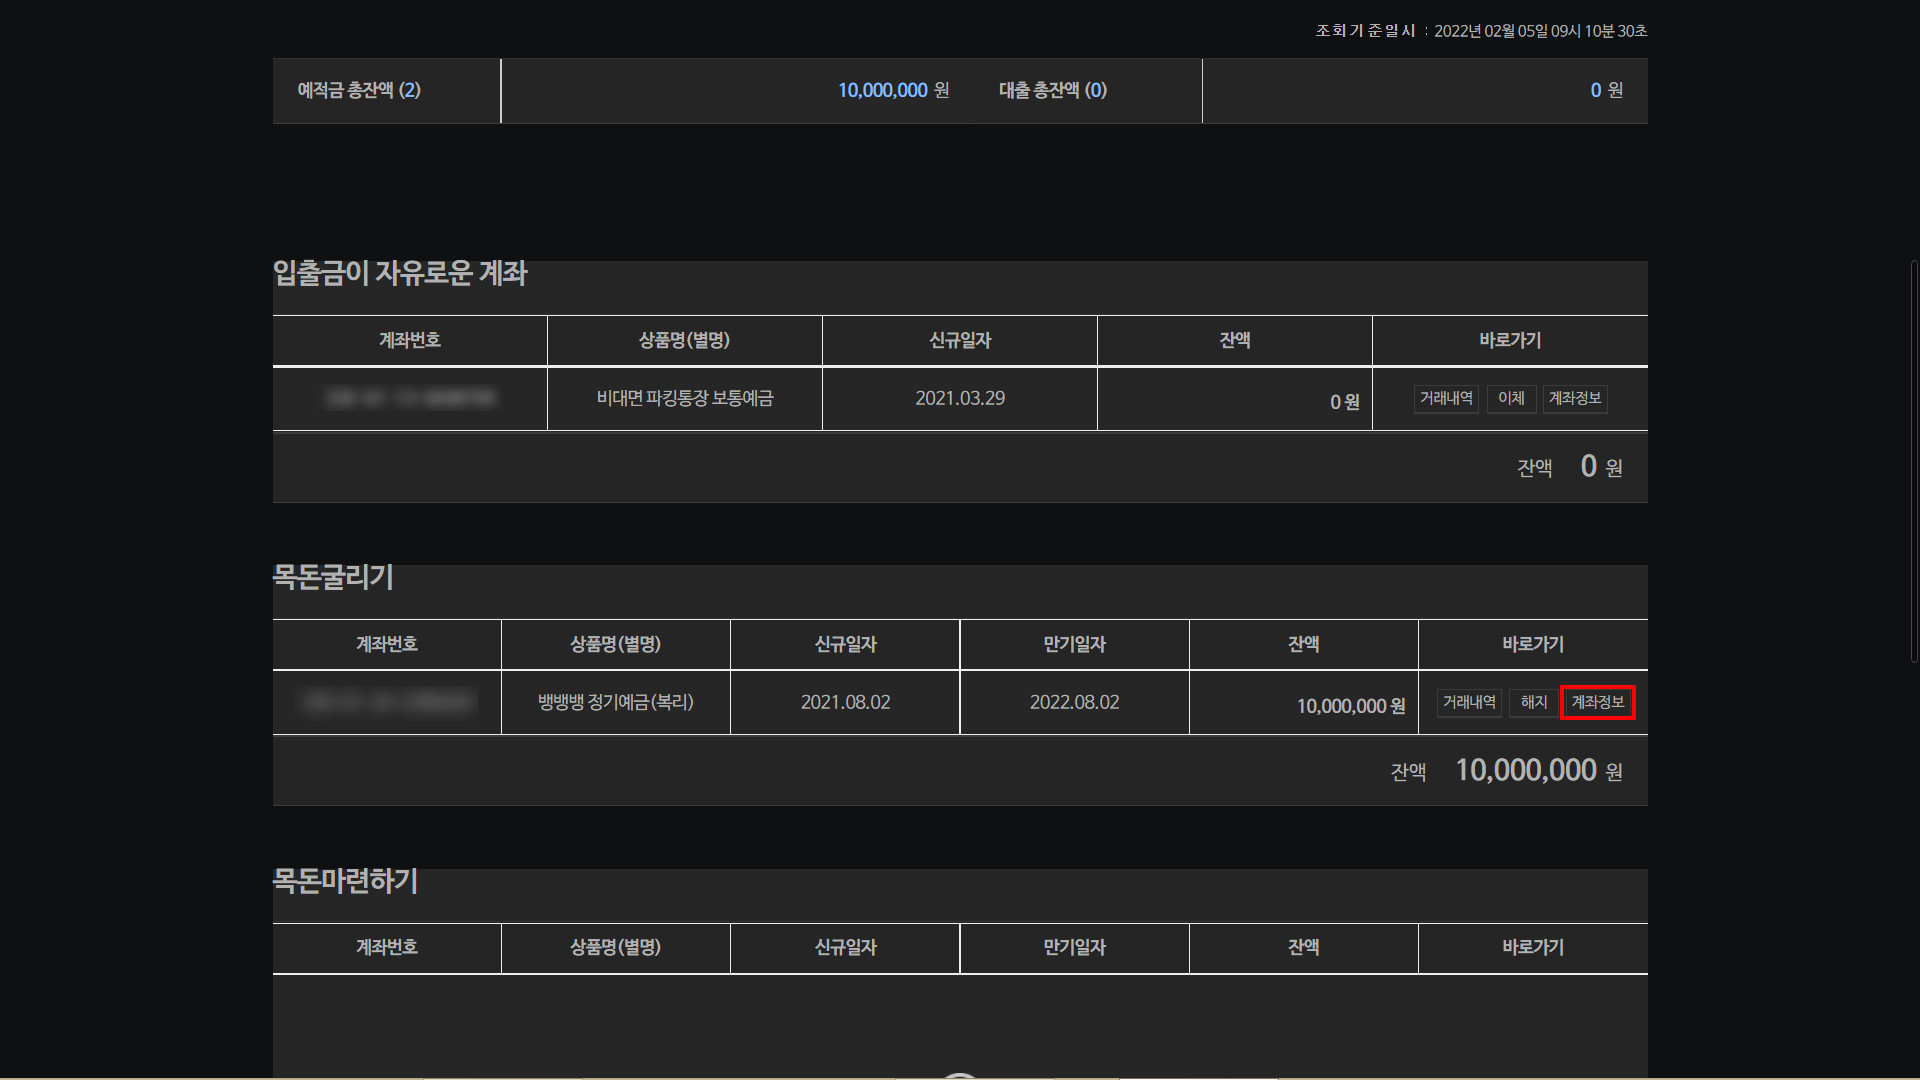This screenshot has width=1920, height=1080.
Task: Click the vertical page scrollbar thumb
Action: 1913,460
